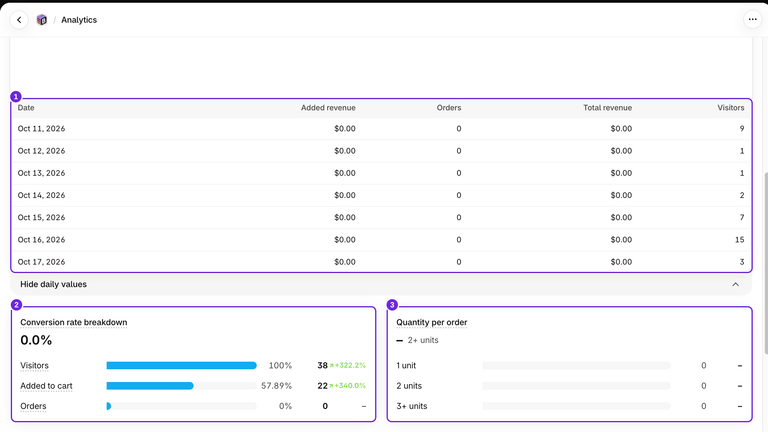Select the Oct 12, 2026 date cell
Screen dimensions: 768x432
[x=41, y=151]
